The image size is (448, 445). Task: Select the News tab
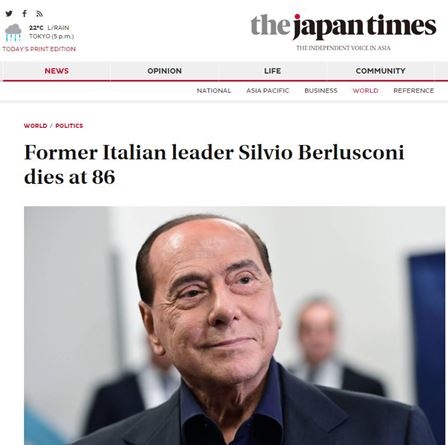(x=57, y=71)
